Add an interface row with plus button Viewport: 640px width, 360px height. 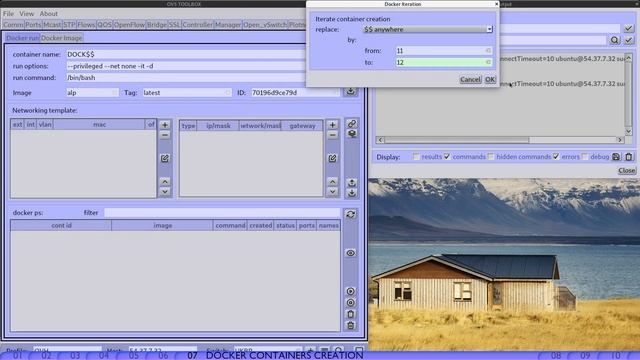(165, 125)
